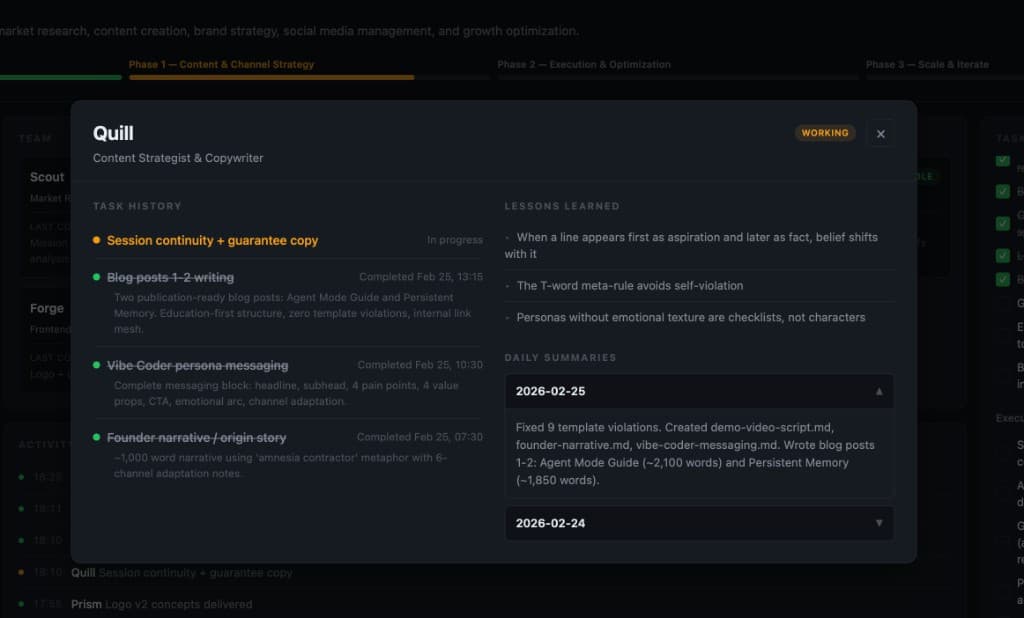Click the Phase 1 orange progress bar
Viewport: 1024px width, 618px height.
[270, 77]
